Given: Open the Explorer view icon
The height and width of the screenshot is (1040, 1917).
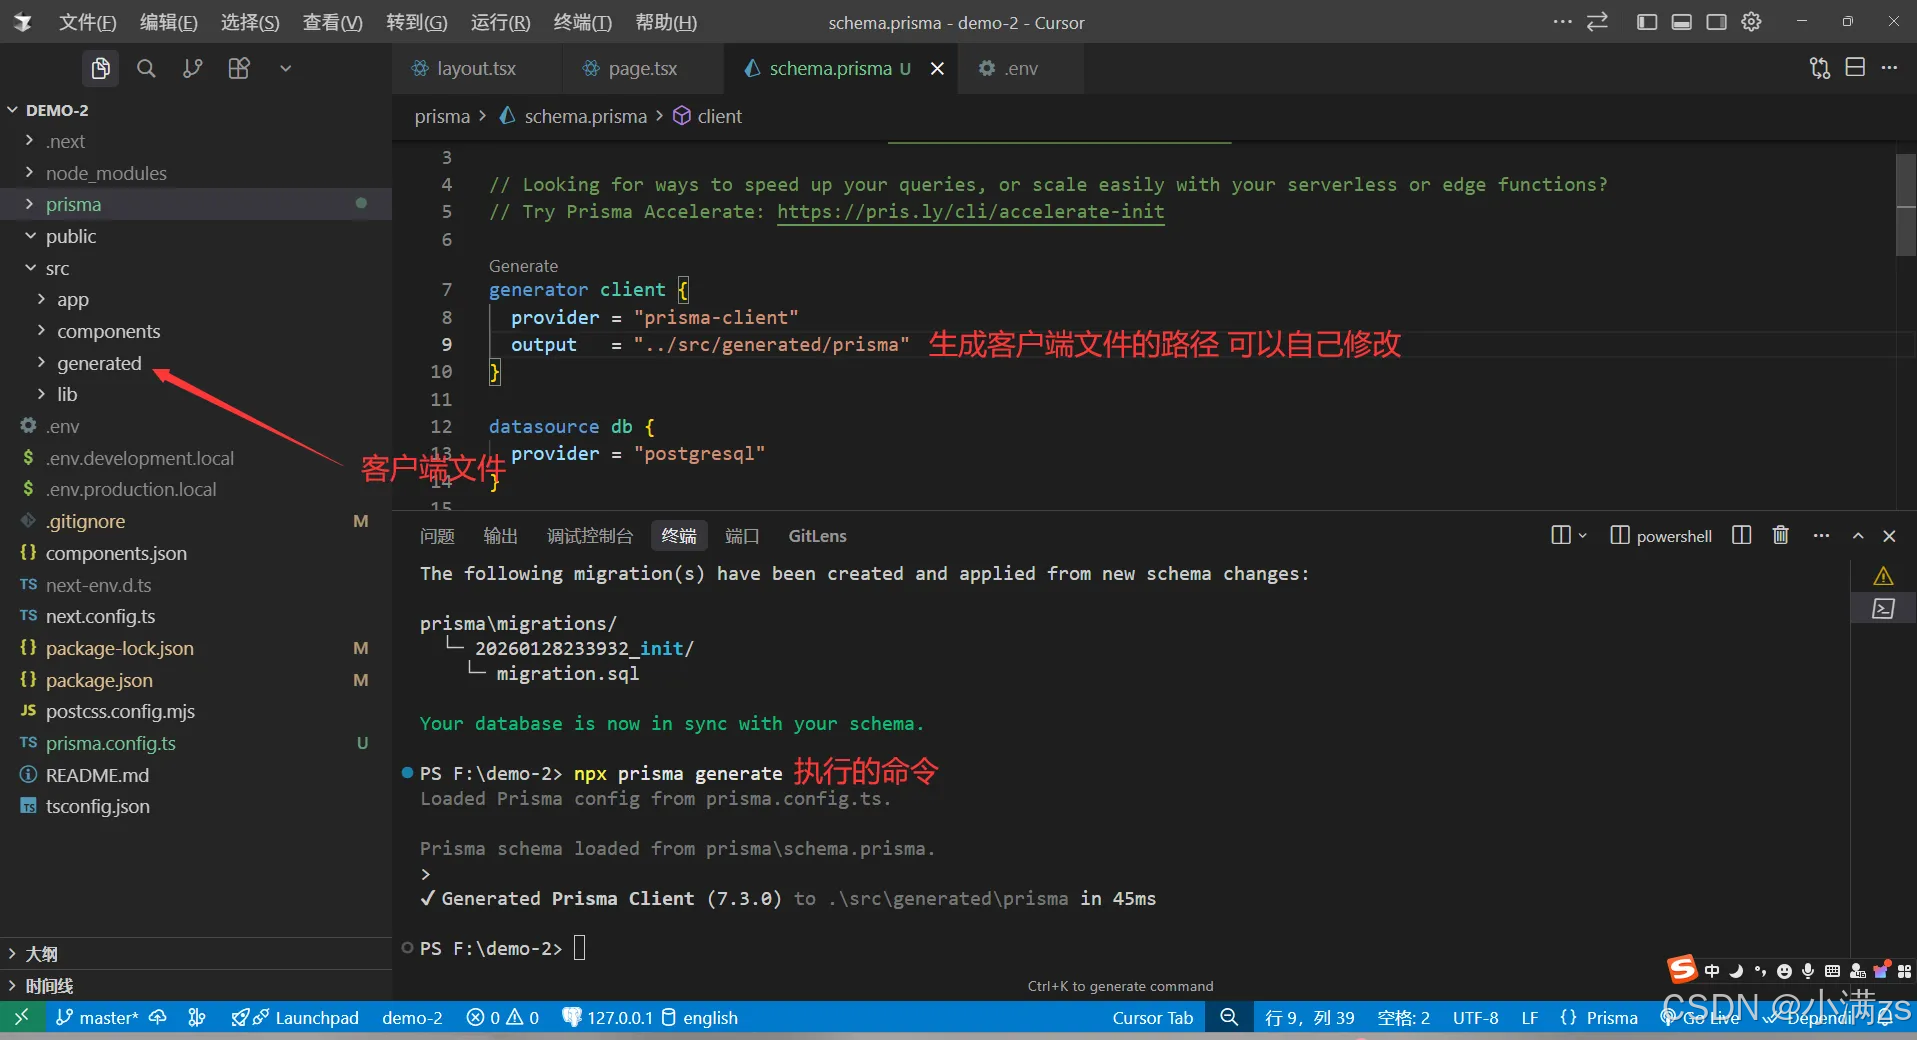Looking at the screenshot, I should click(x=100, y=68).
